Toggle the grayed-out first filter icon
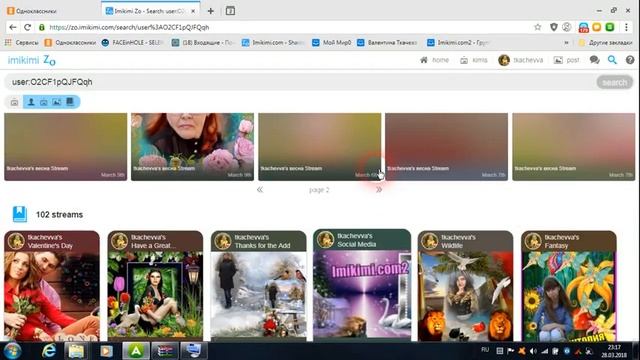This screenshot has width=640, height=360. coord(14,102)
